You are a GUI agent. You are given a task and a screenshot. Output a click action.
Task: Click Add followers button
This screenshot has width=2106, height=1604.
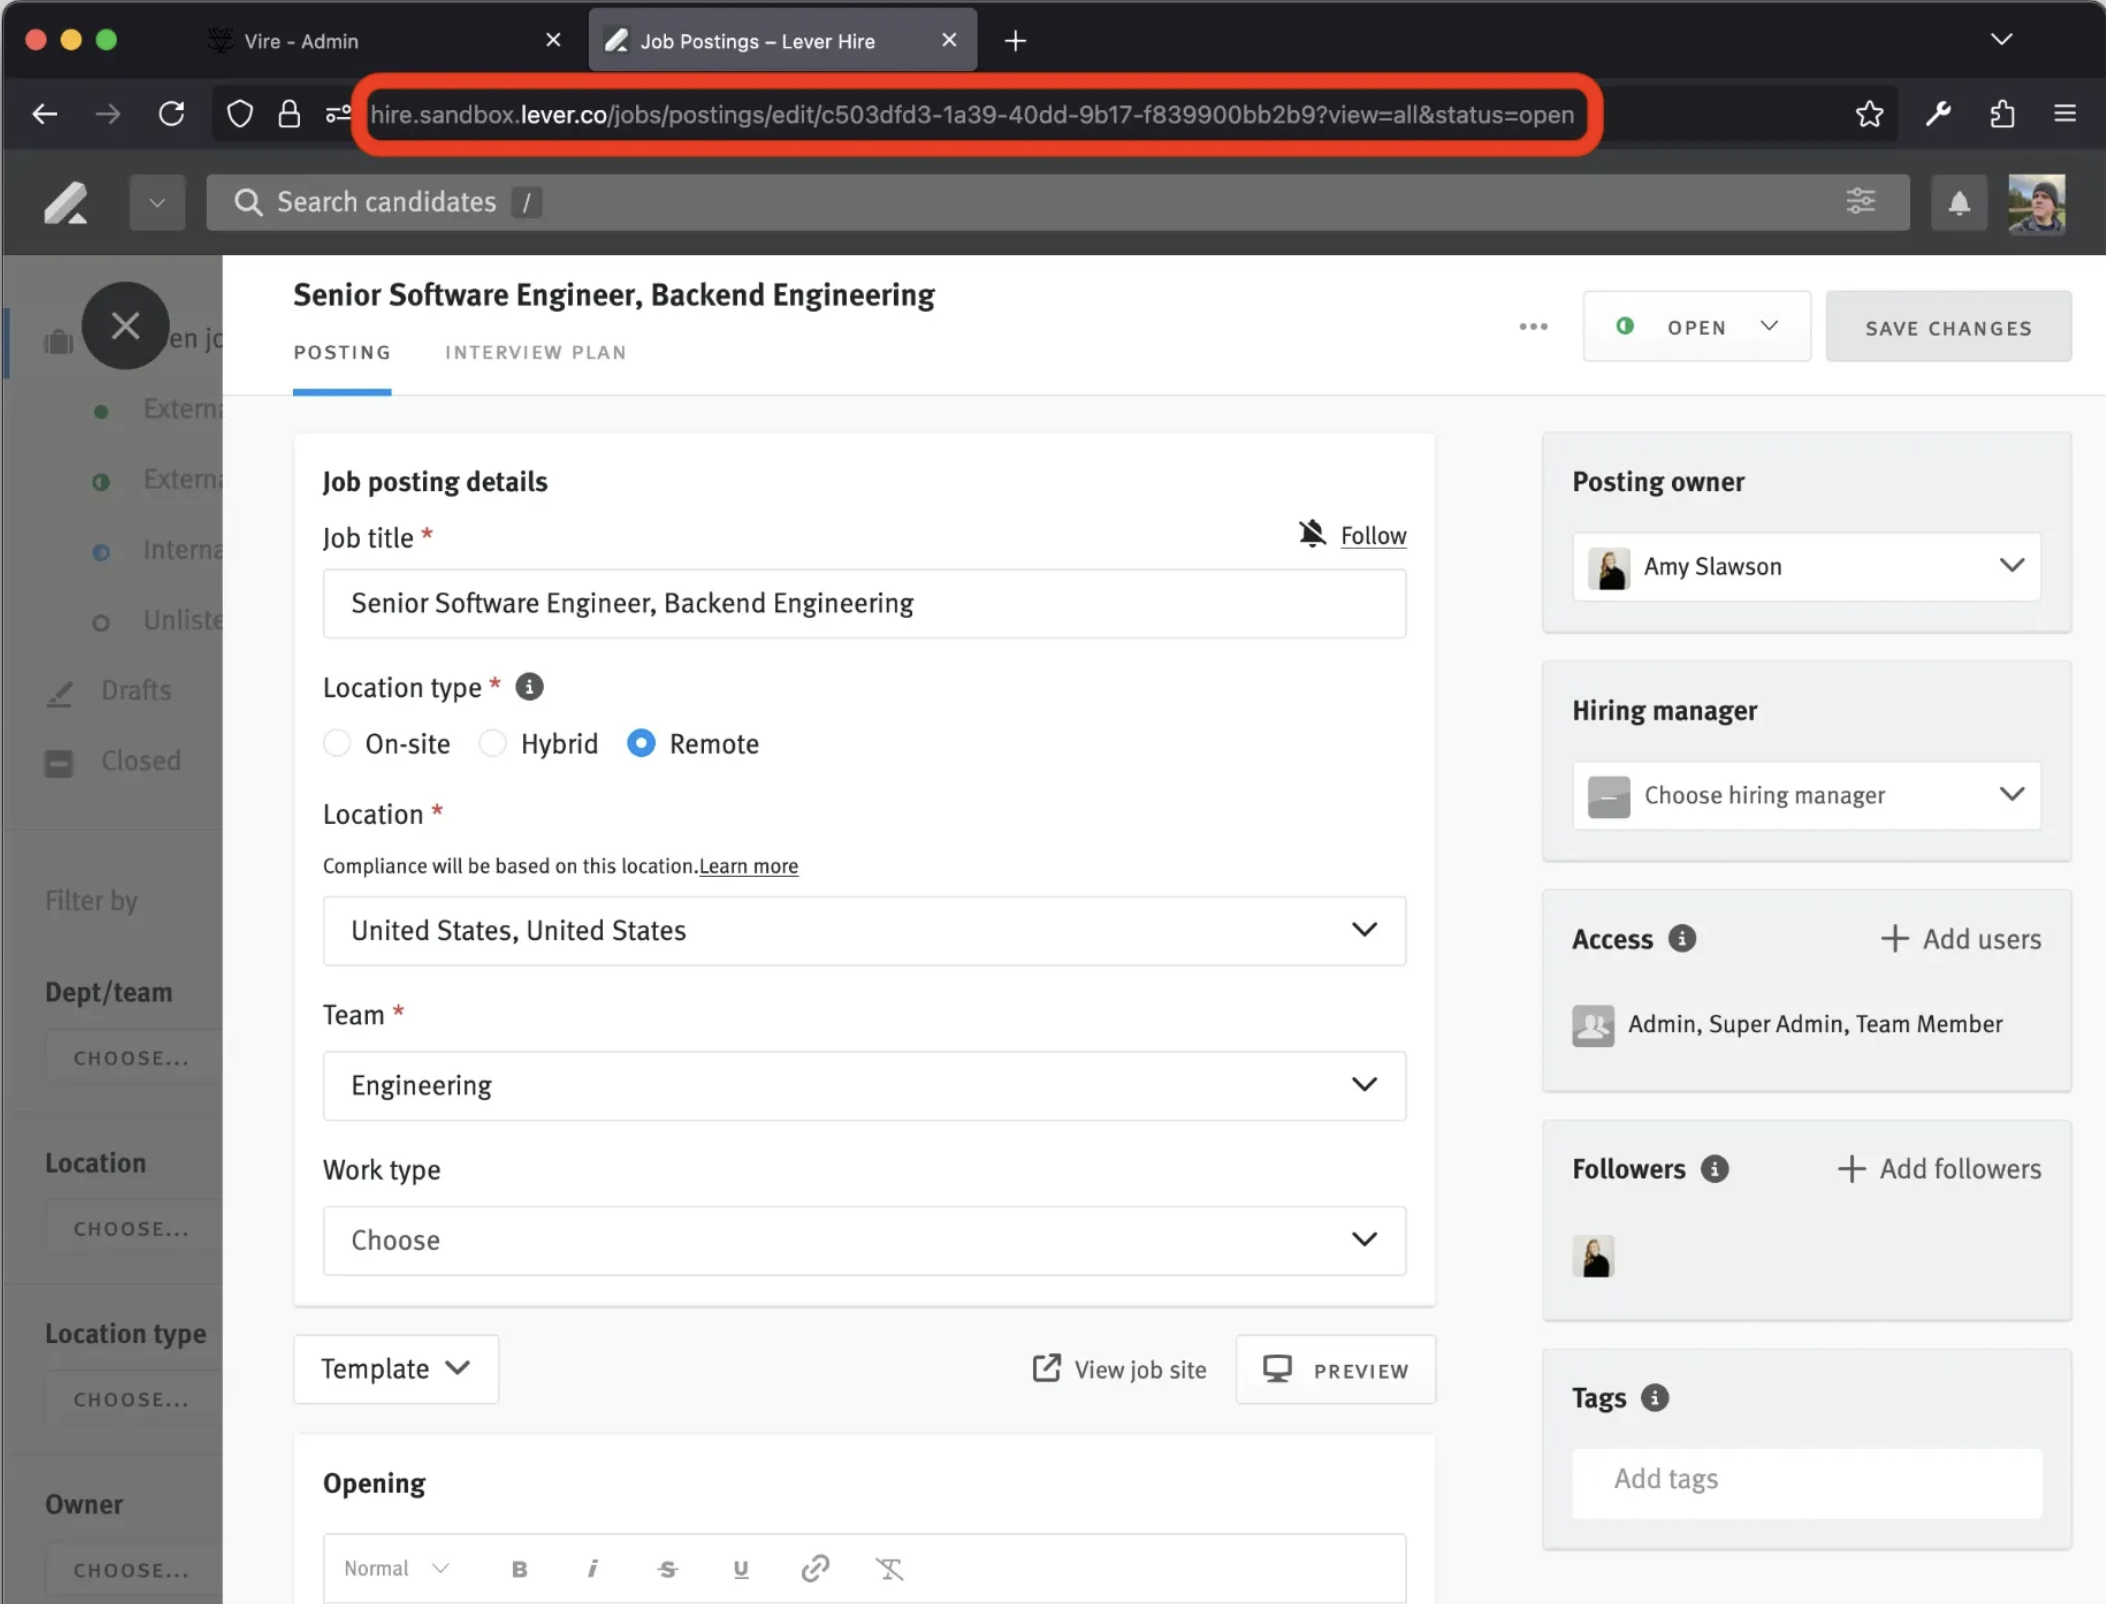click(x=1939, y=1168)
